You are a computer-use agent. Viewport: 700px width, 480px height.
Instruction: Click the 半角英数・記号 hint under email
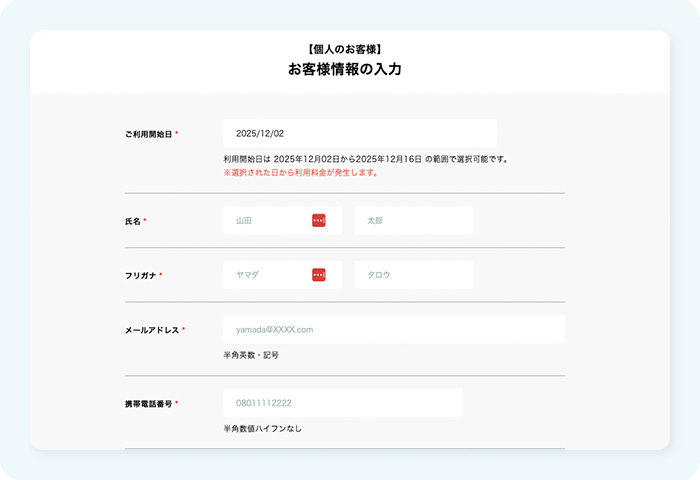(251, 355)
